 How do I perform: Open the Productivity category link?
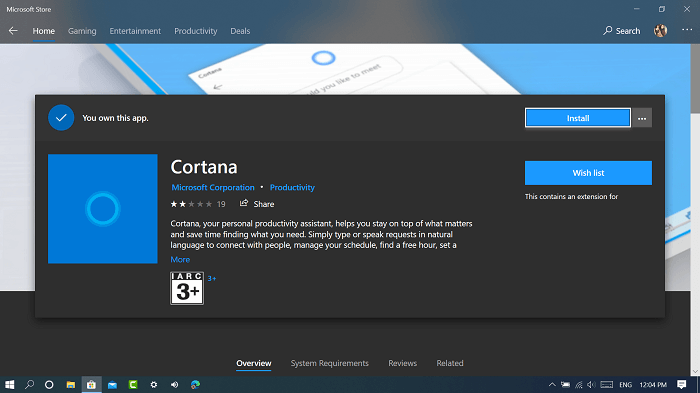coord(292,188)
